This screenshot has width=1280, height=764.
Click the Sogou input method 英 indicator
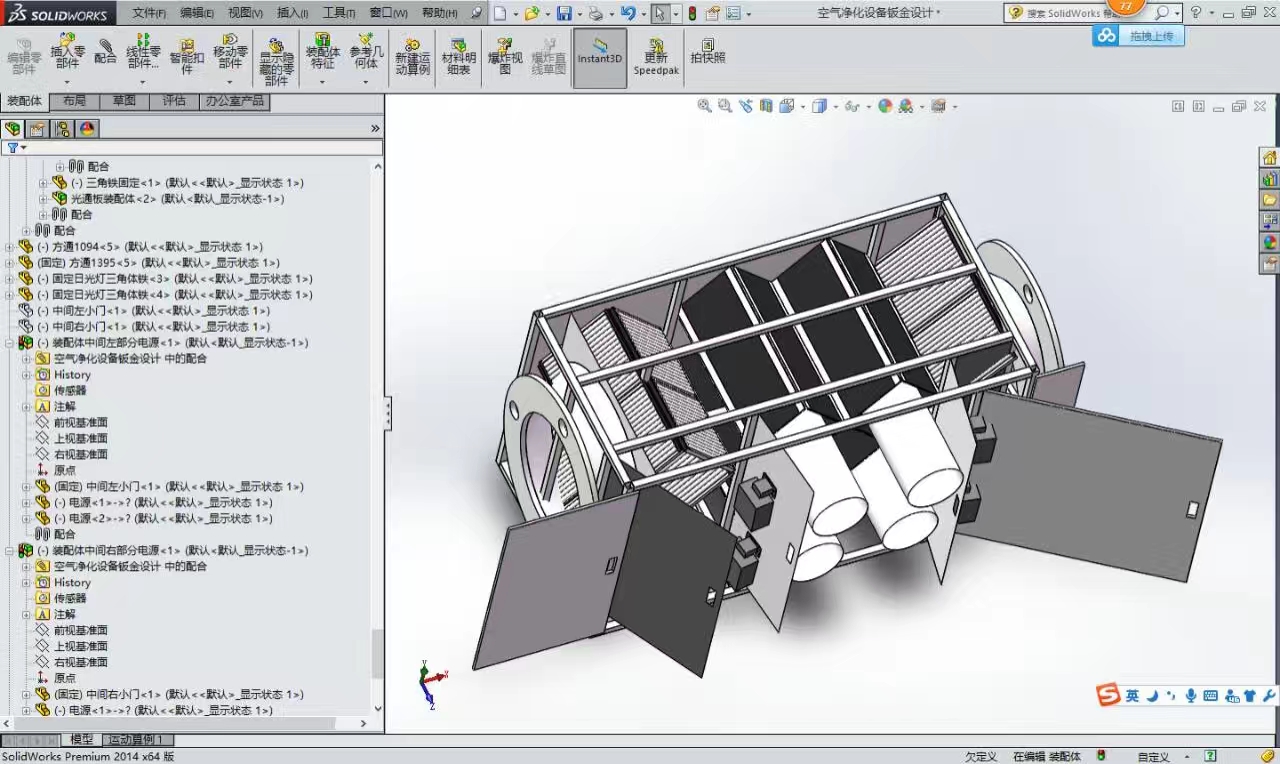(x=1131, y=696)
